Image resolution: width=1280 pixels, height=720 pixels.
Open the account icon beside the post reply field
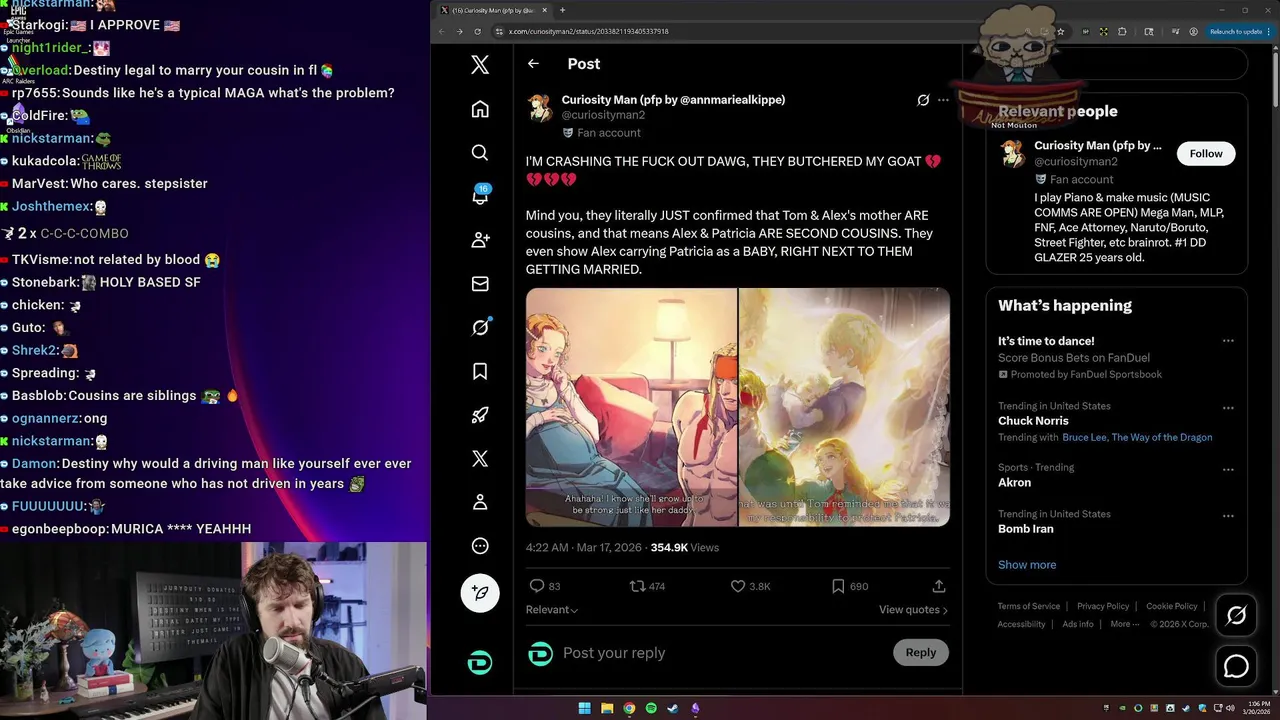tap(540, 654)
